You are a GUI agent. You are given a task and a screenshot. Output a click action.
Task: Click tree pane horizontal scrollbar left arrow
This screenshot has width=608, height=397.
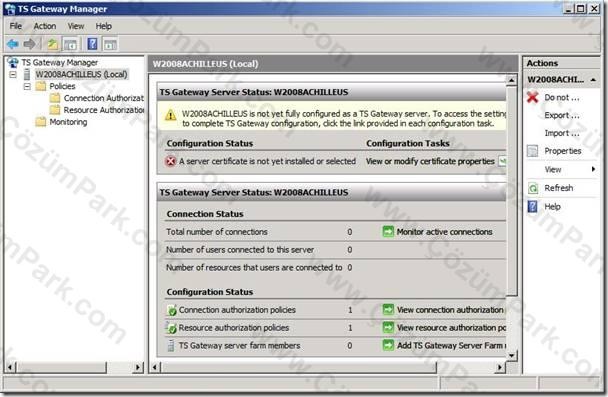[10, 367]
